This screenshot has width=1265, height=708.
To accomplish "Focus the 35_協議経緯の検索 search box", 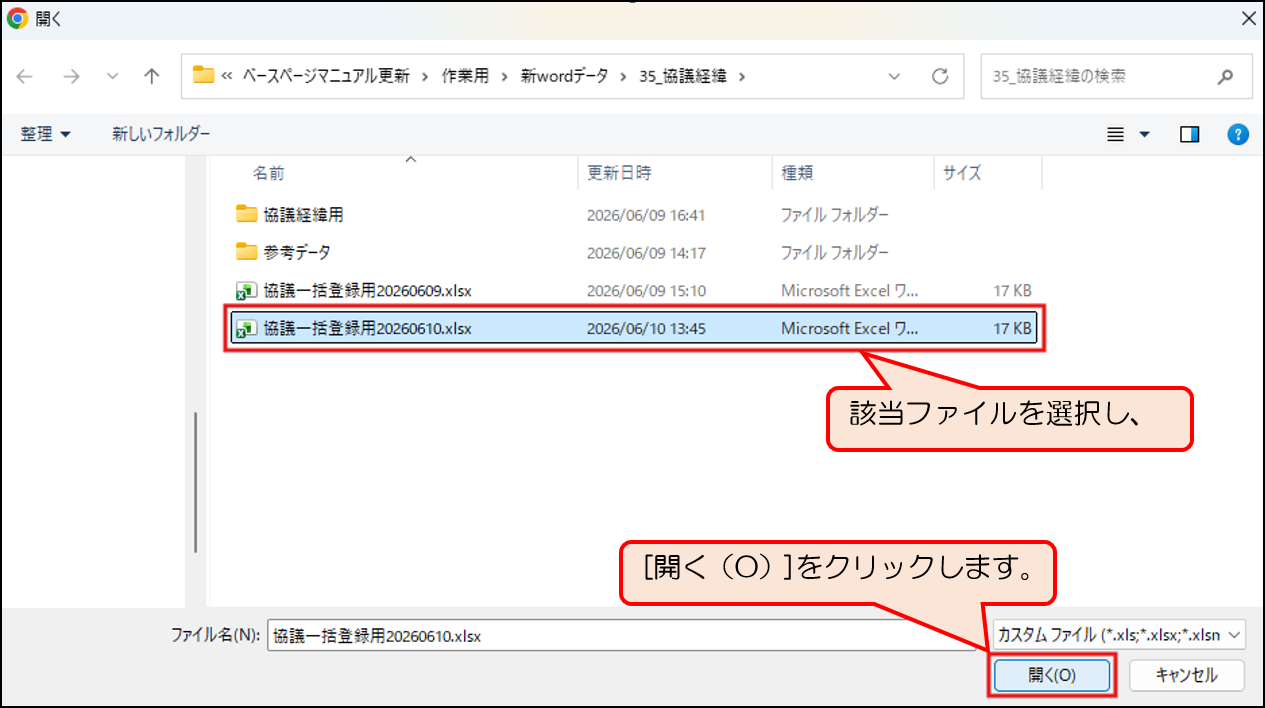I will click(x=1116, y=76).
